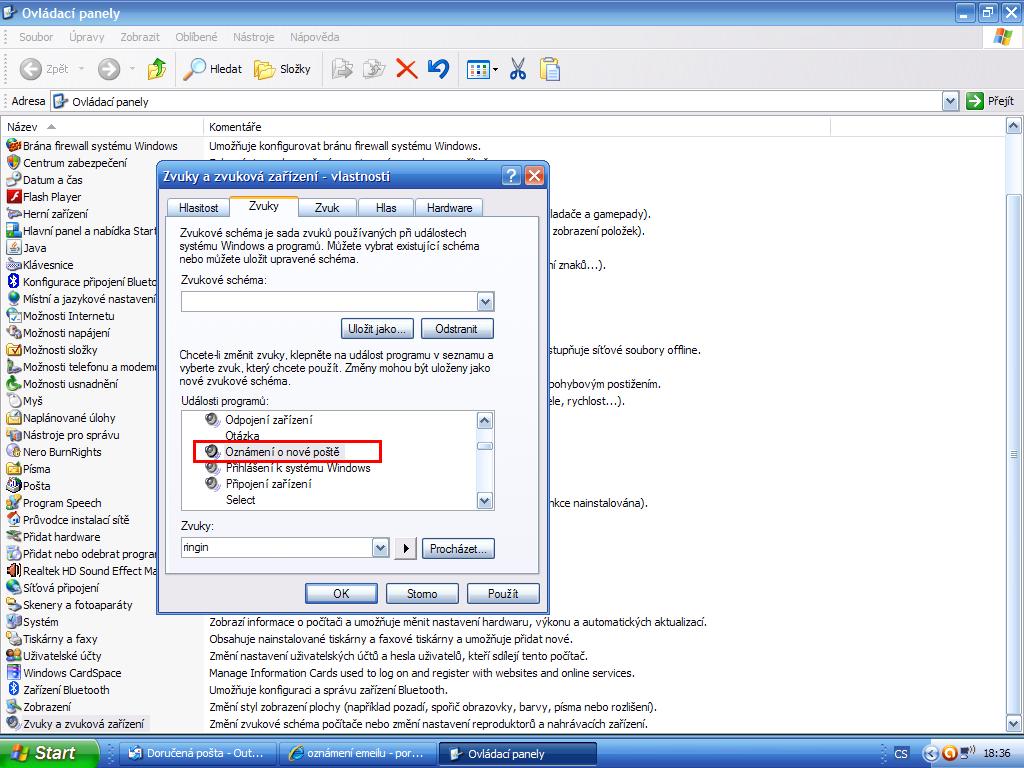Open the Oblíbené menu
Image resolution: width=1024 pixels, height=768 pixels.
[196, 37]
